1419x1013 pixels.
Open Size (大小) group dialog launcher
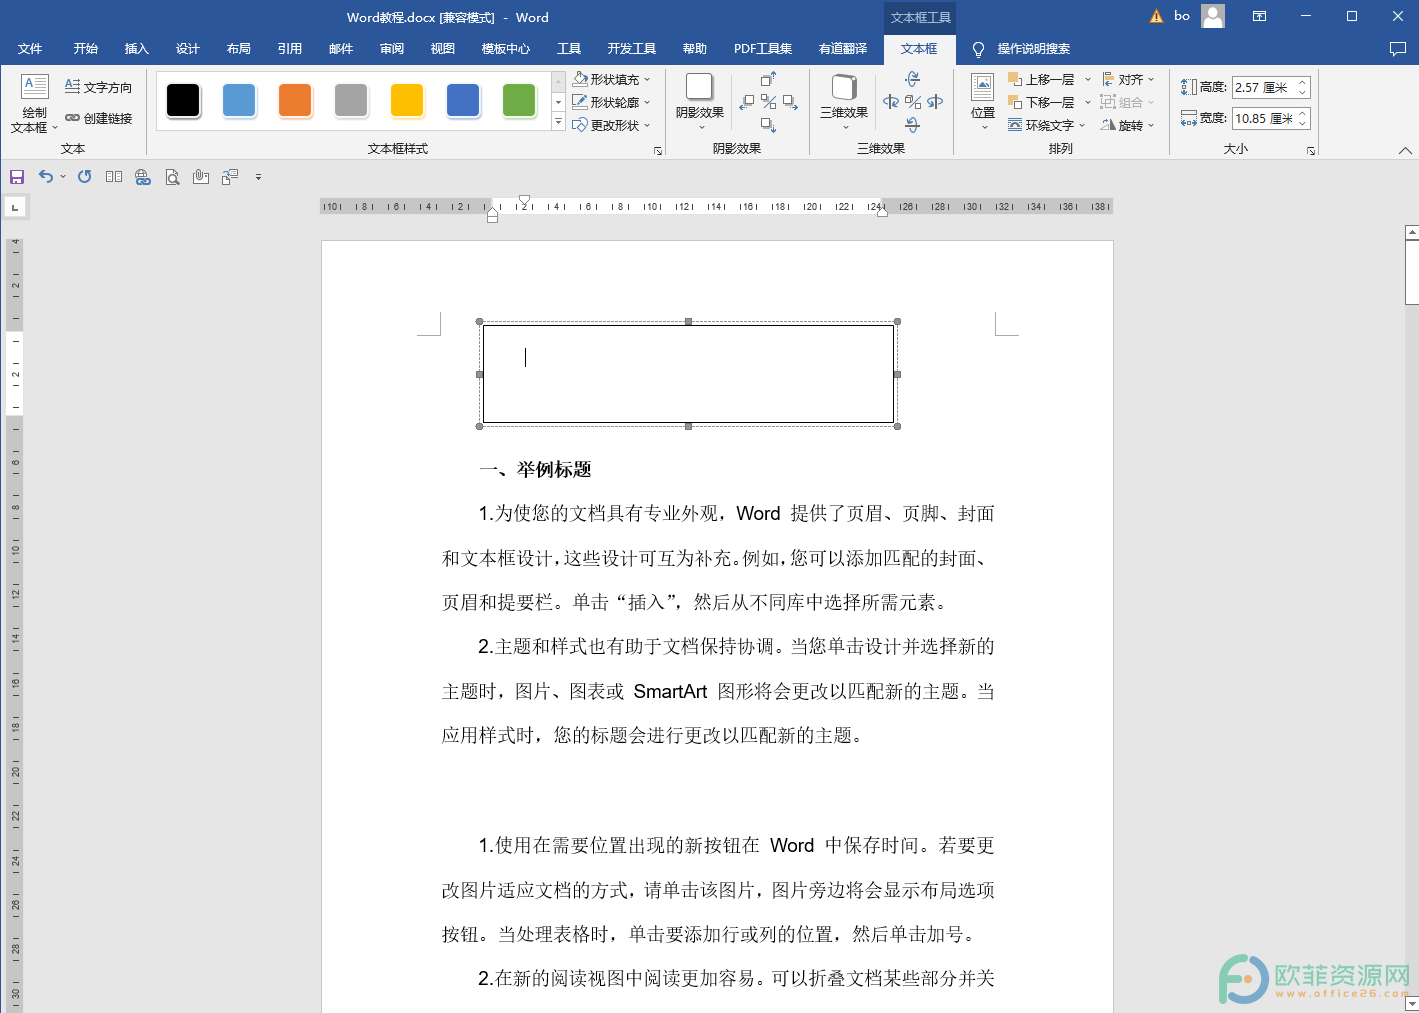(x=1310, y=151)
